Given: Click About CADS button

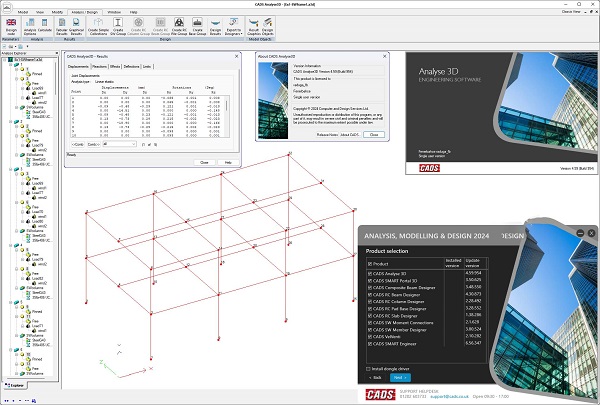Looking at the screenshot, I should (350, 135).
